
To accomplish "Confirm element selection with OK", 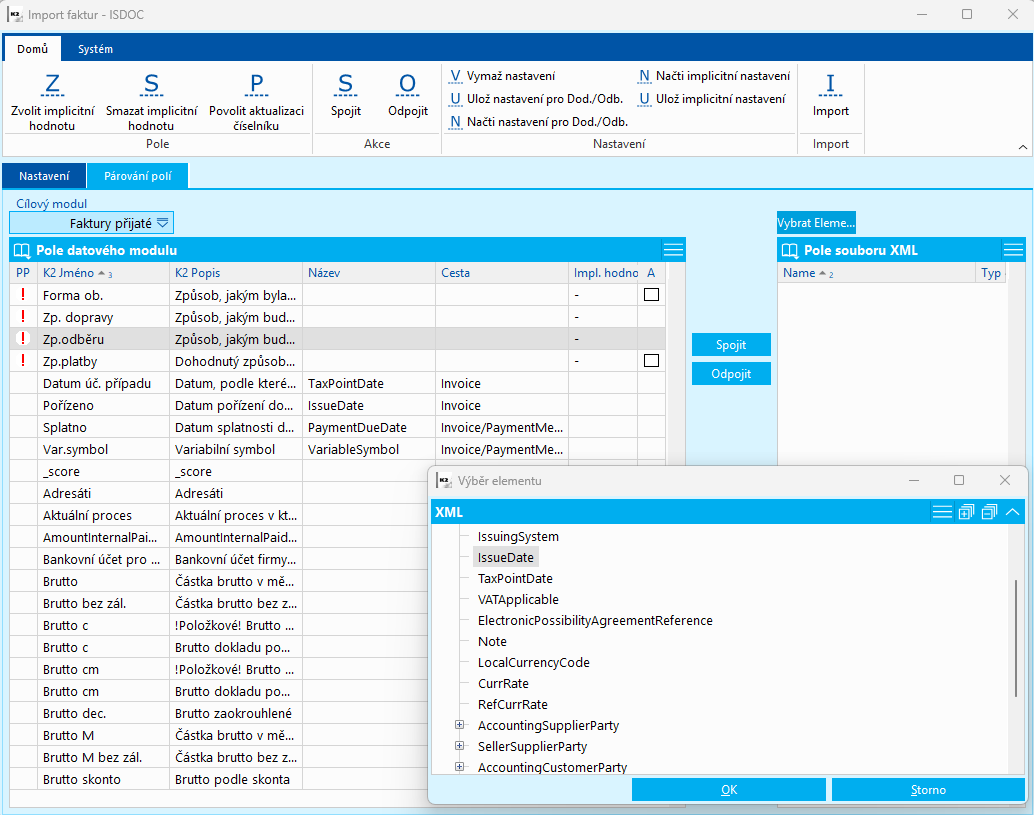I will click(x=728, y=790).
